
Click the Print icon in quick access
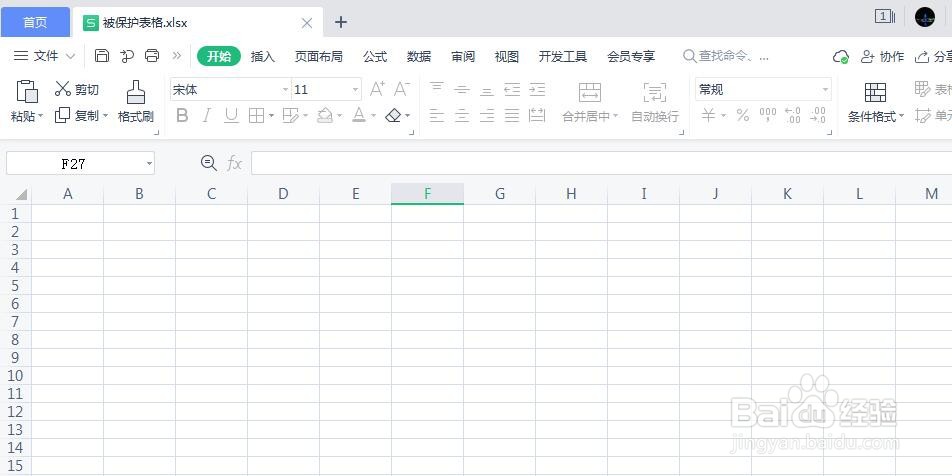152,56
